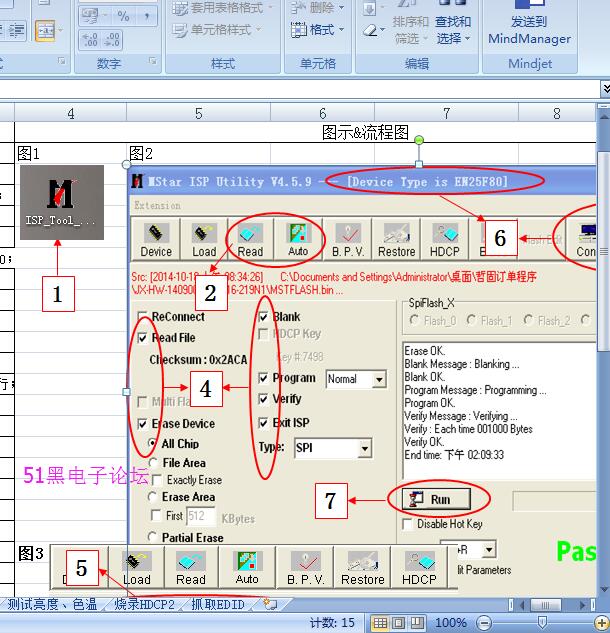
Task: Click the zoom slider thumb in the status bar
Action: click(x=543, y=622)
